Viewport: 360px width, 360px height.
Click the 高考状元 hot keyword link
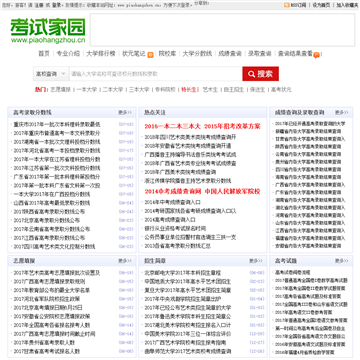coord(281,89)
